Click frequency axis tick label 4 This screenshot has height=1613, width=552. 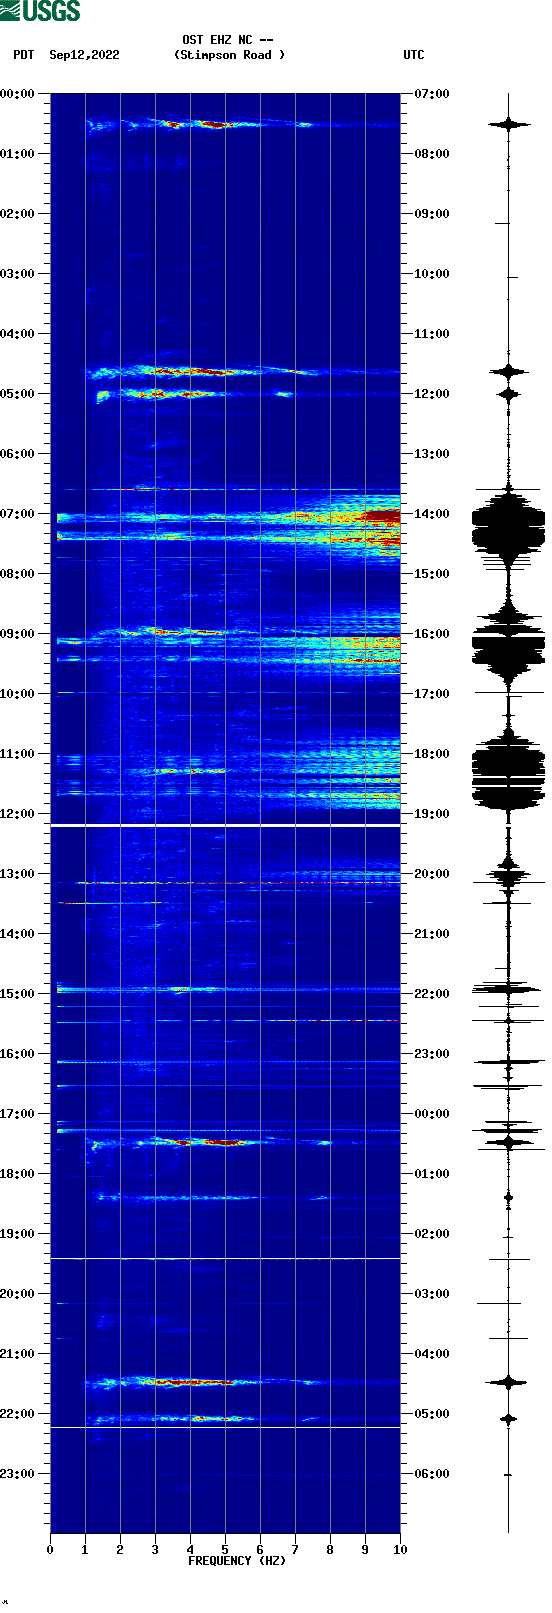pyautogui.click(x=190, y=1550)
